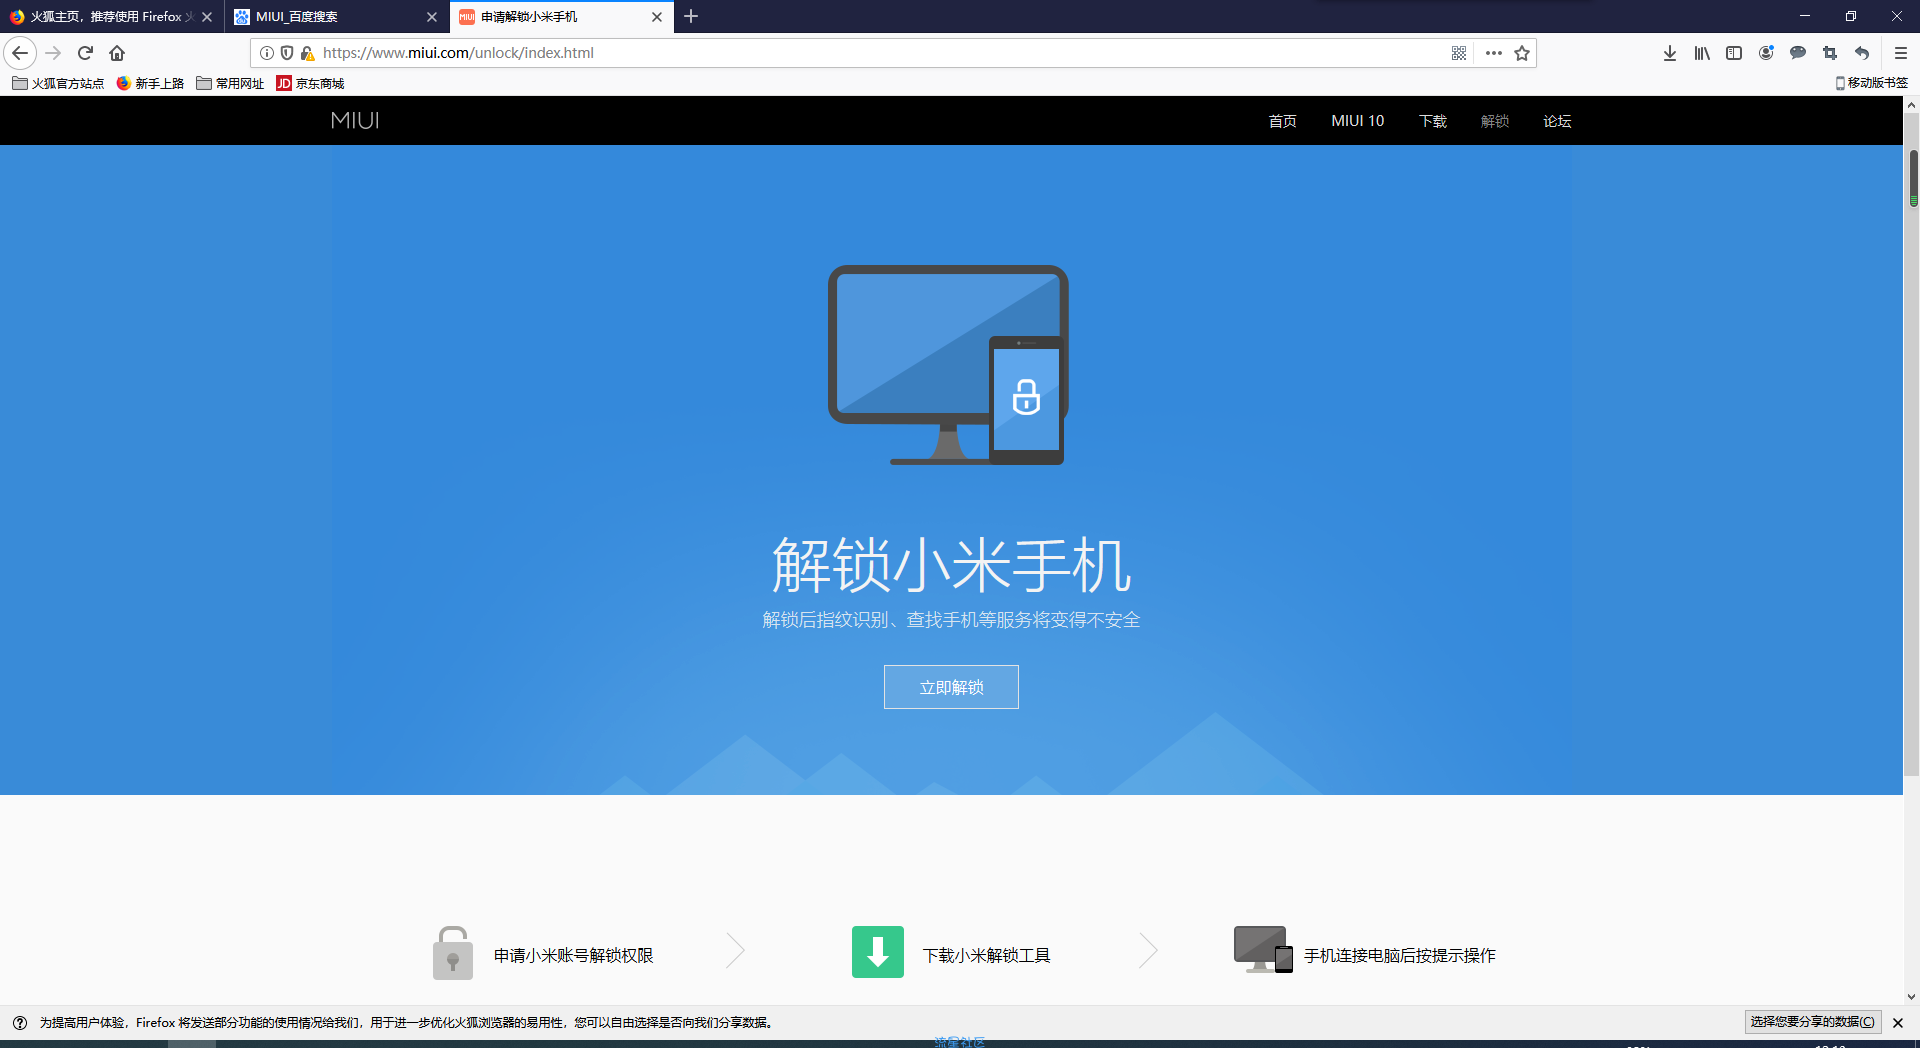Click 下载小米解锁工具 text

[x=986, y=956]
